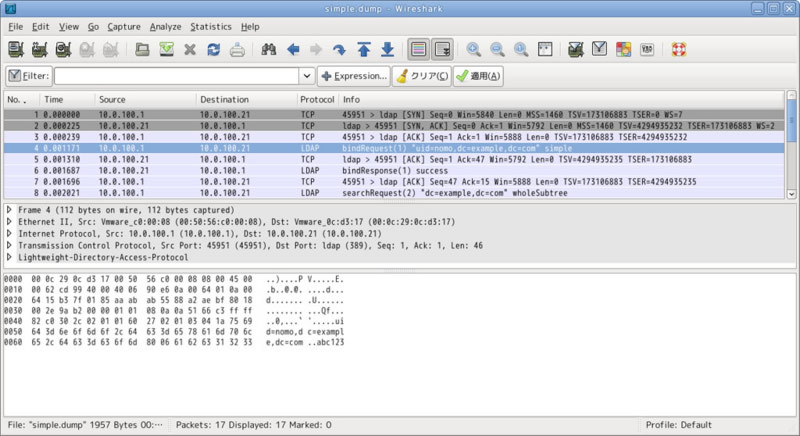Open the filter history dropdown arrow
Screen dimensions: 800x436
[307, 76]
